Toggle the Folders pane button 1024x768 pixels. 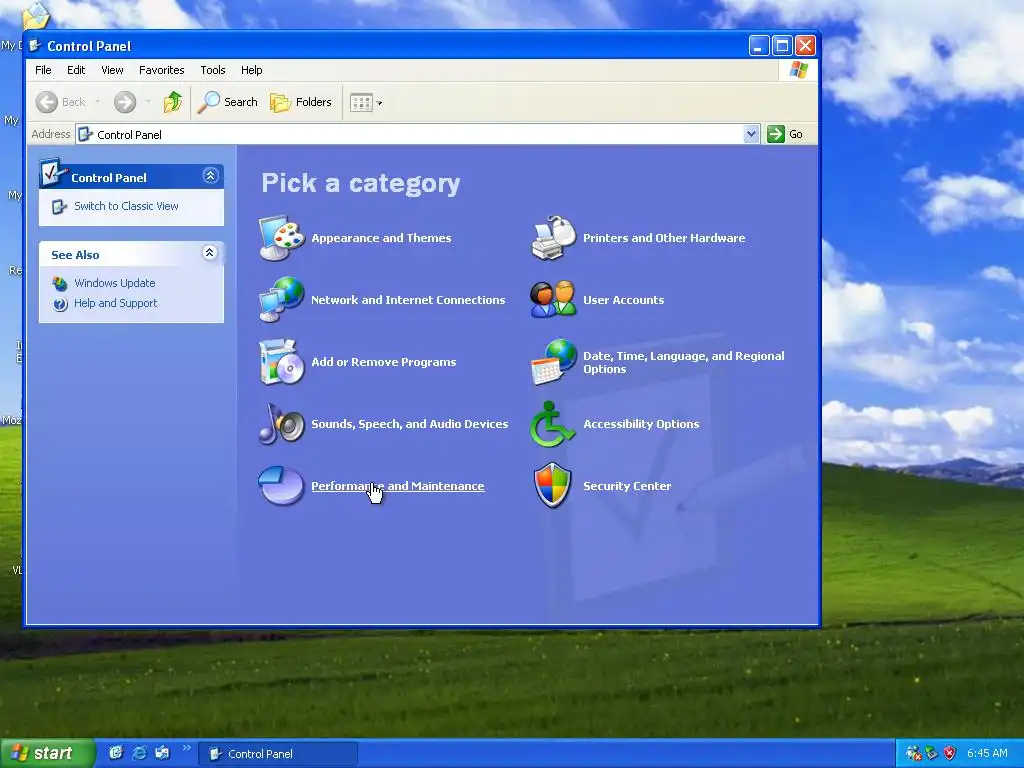pyautogui.click(x=300, y=102)
